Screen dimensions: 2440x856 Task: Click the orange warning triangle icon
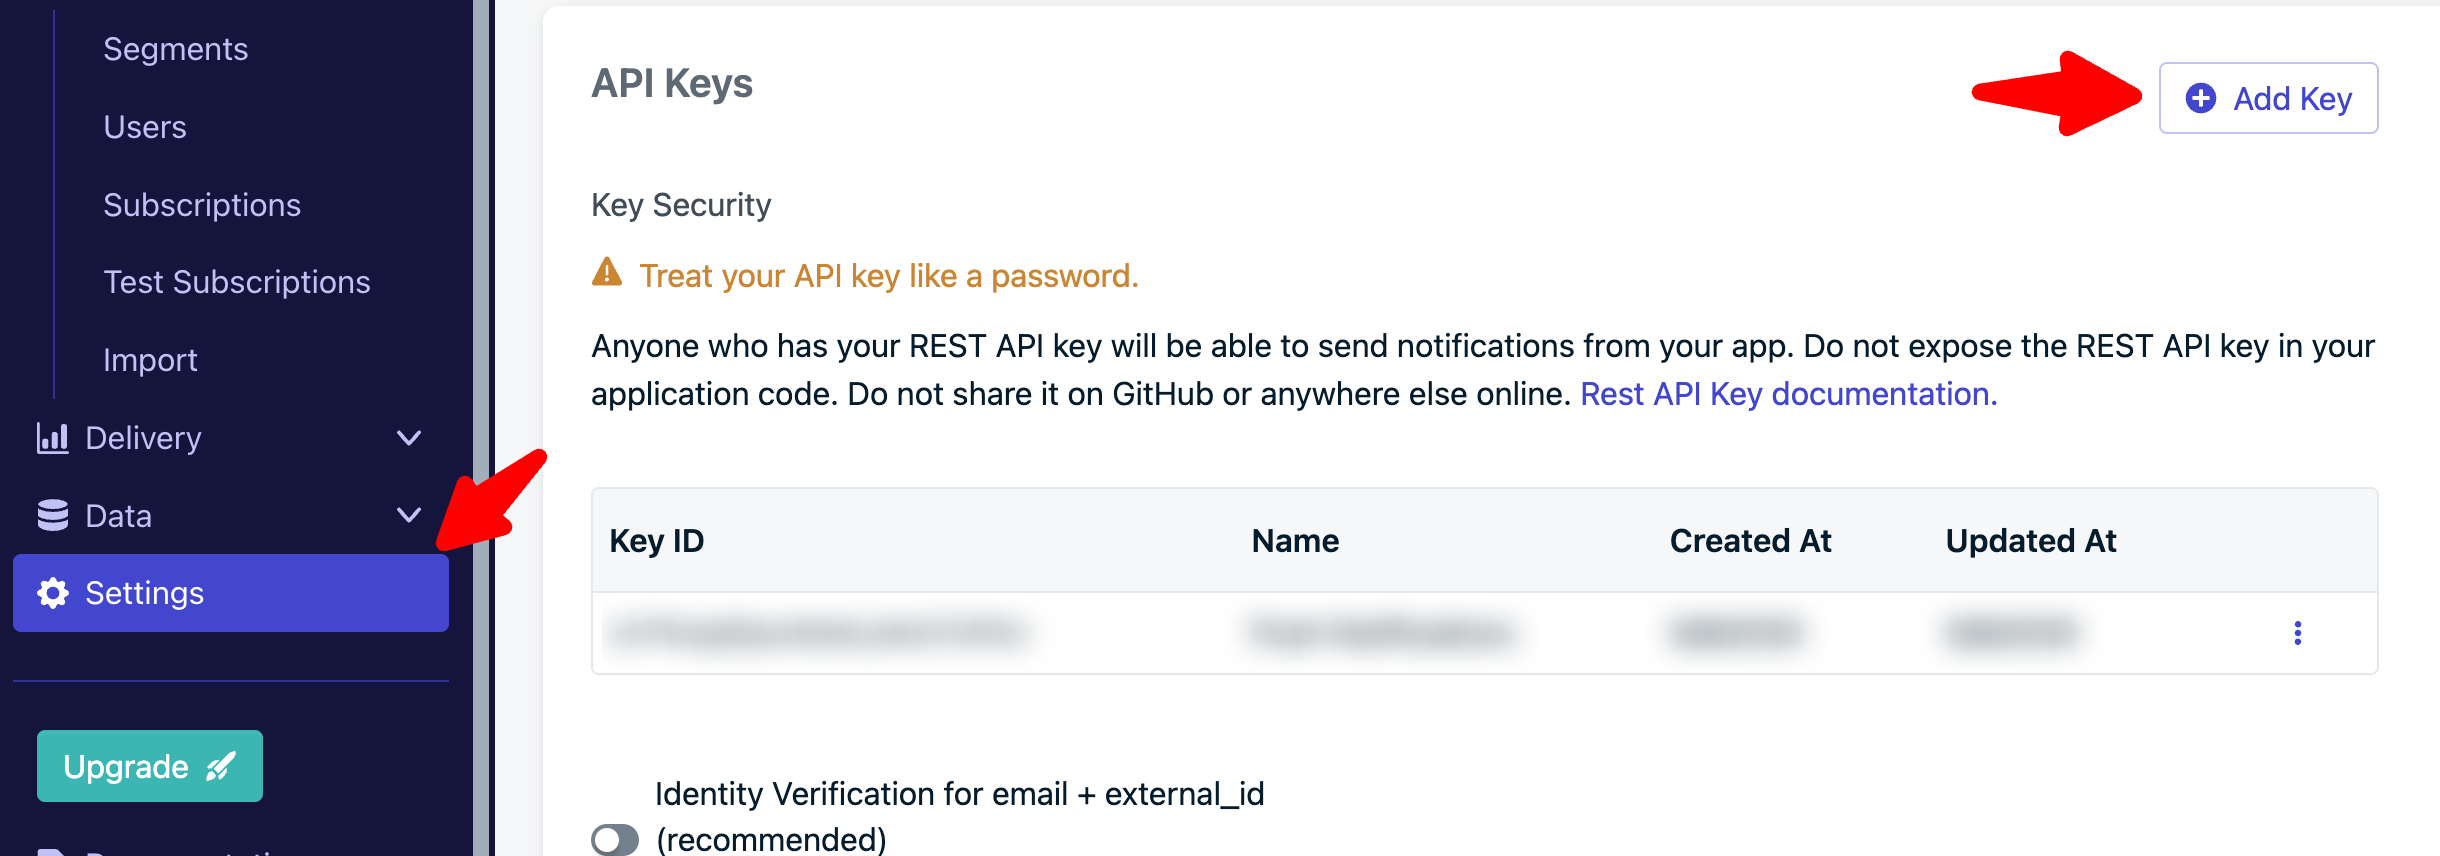(607, 273)
